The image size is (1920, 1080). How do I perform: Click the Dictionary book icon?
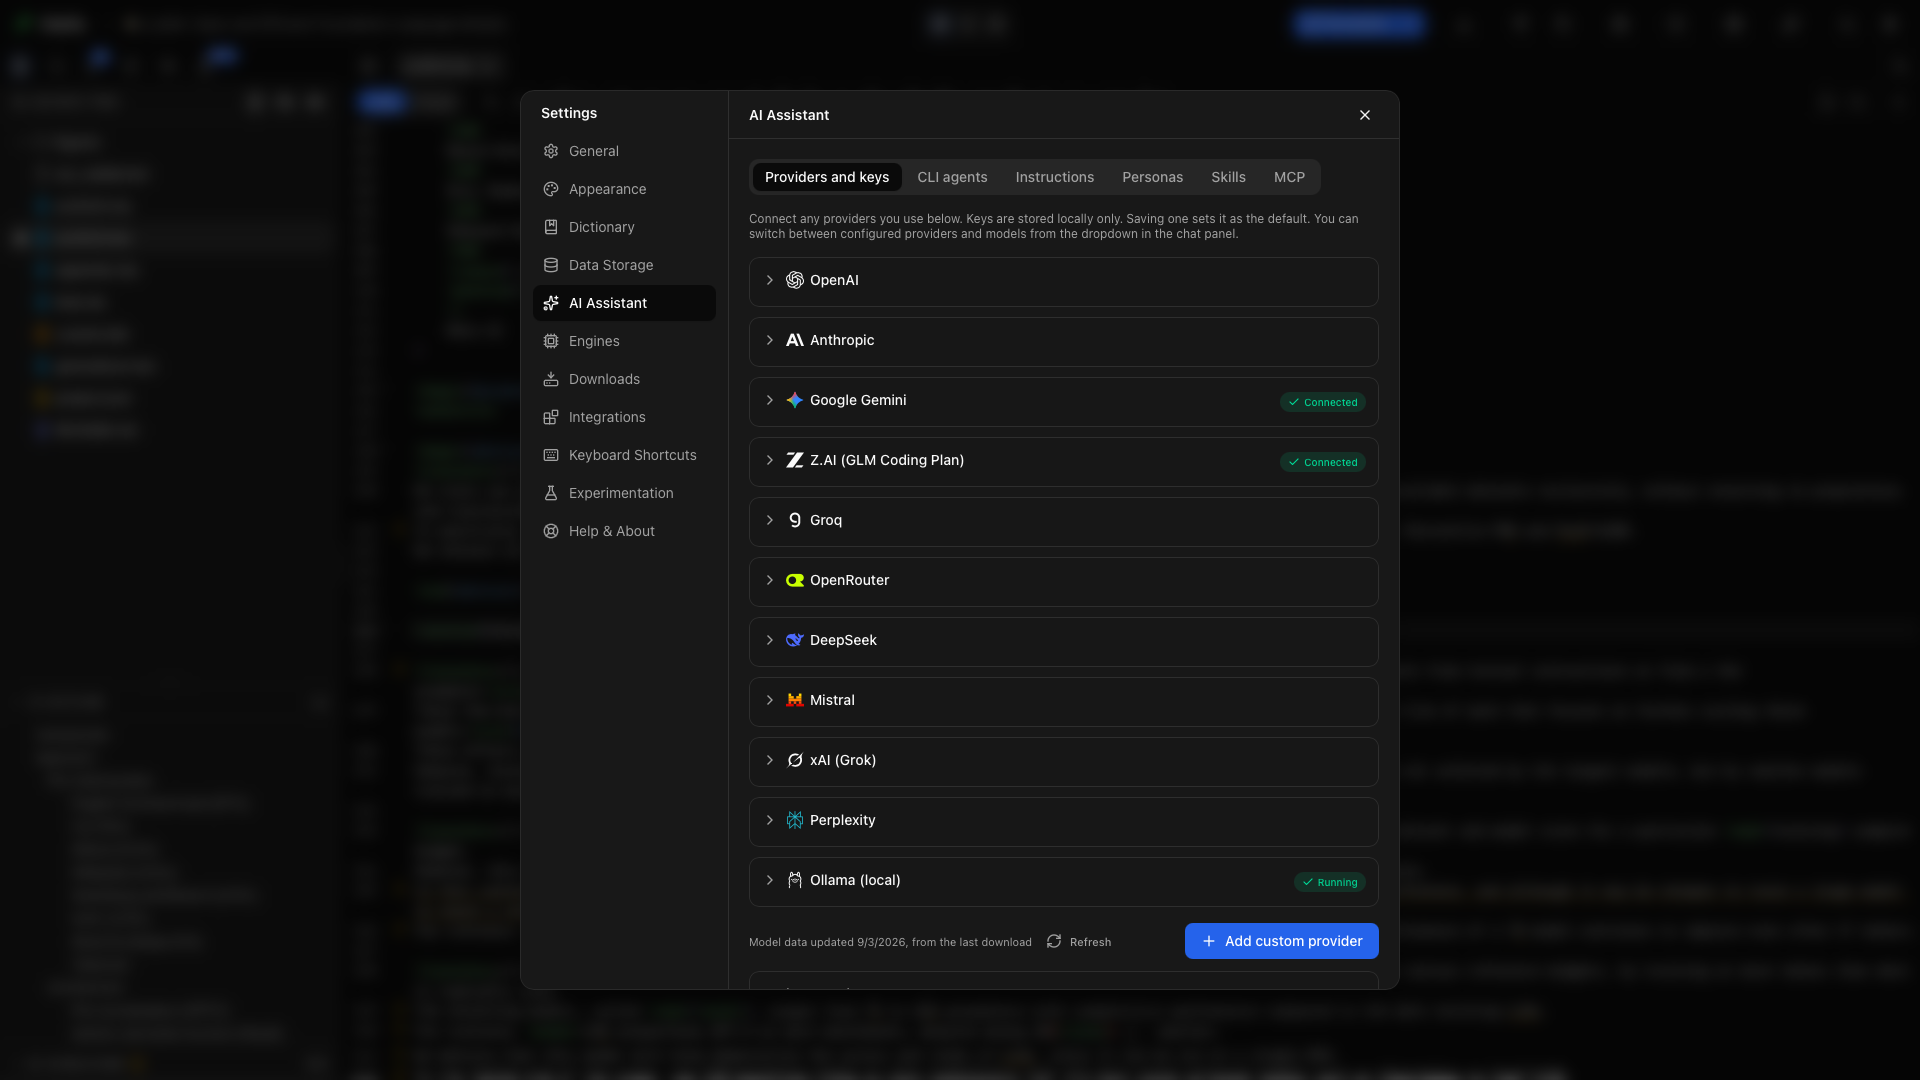click(x=551, y=227)
